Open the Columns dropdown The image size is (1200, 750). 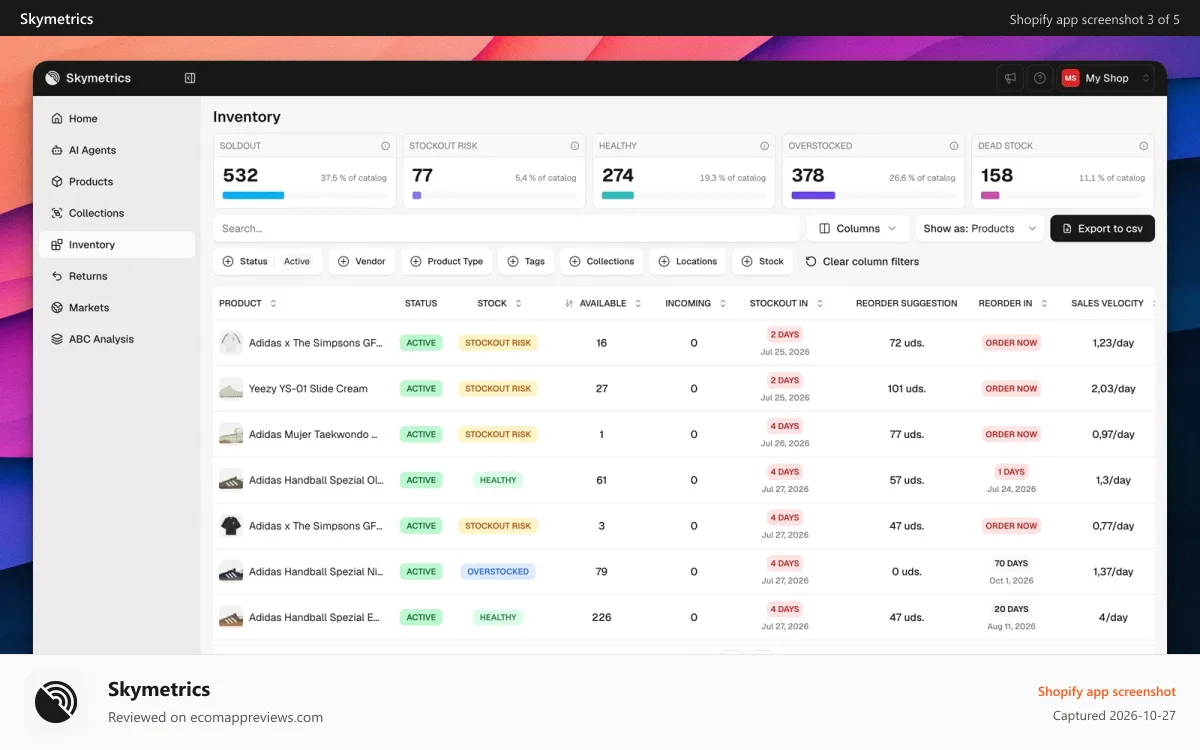coord(858,228)
